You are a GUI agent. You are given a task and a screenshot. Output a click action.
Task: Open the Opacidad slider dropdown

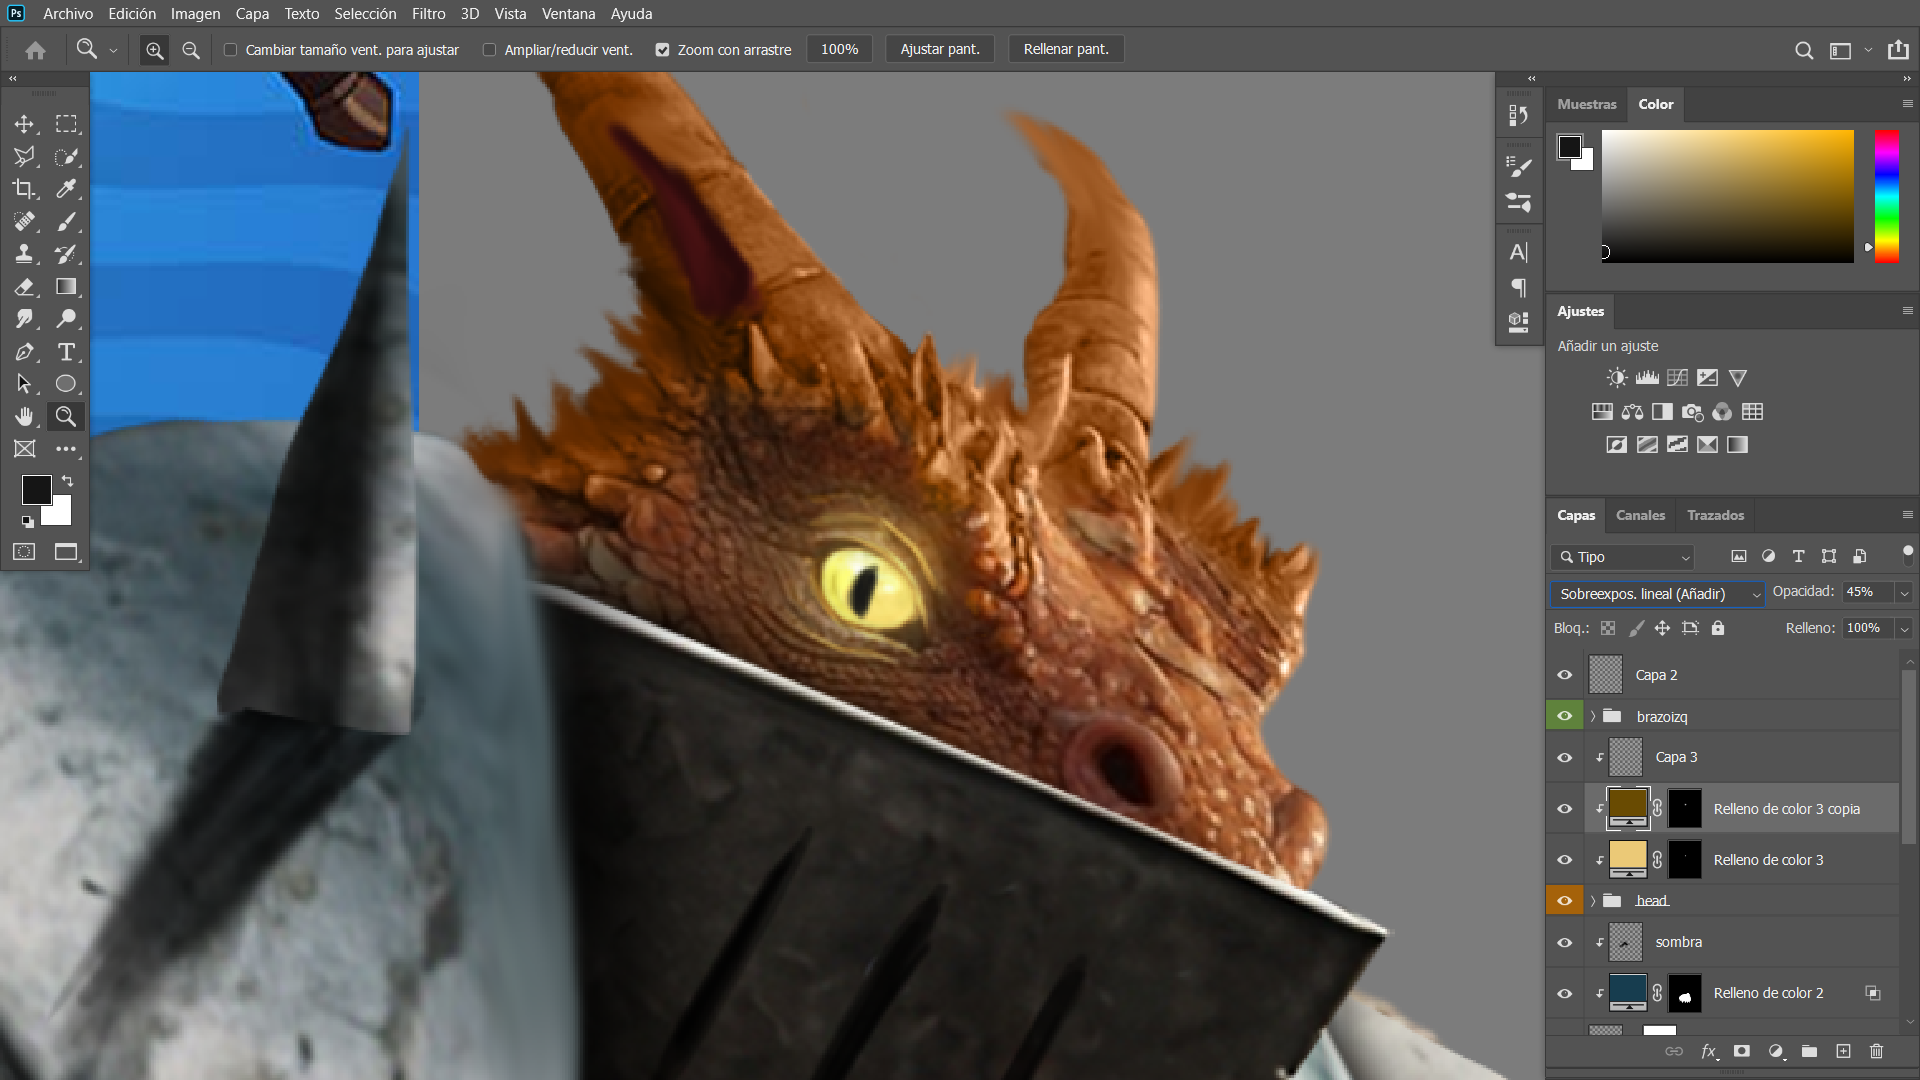click(x=1904, y=593)
